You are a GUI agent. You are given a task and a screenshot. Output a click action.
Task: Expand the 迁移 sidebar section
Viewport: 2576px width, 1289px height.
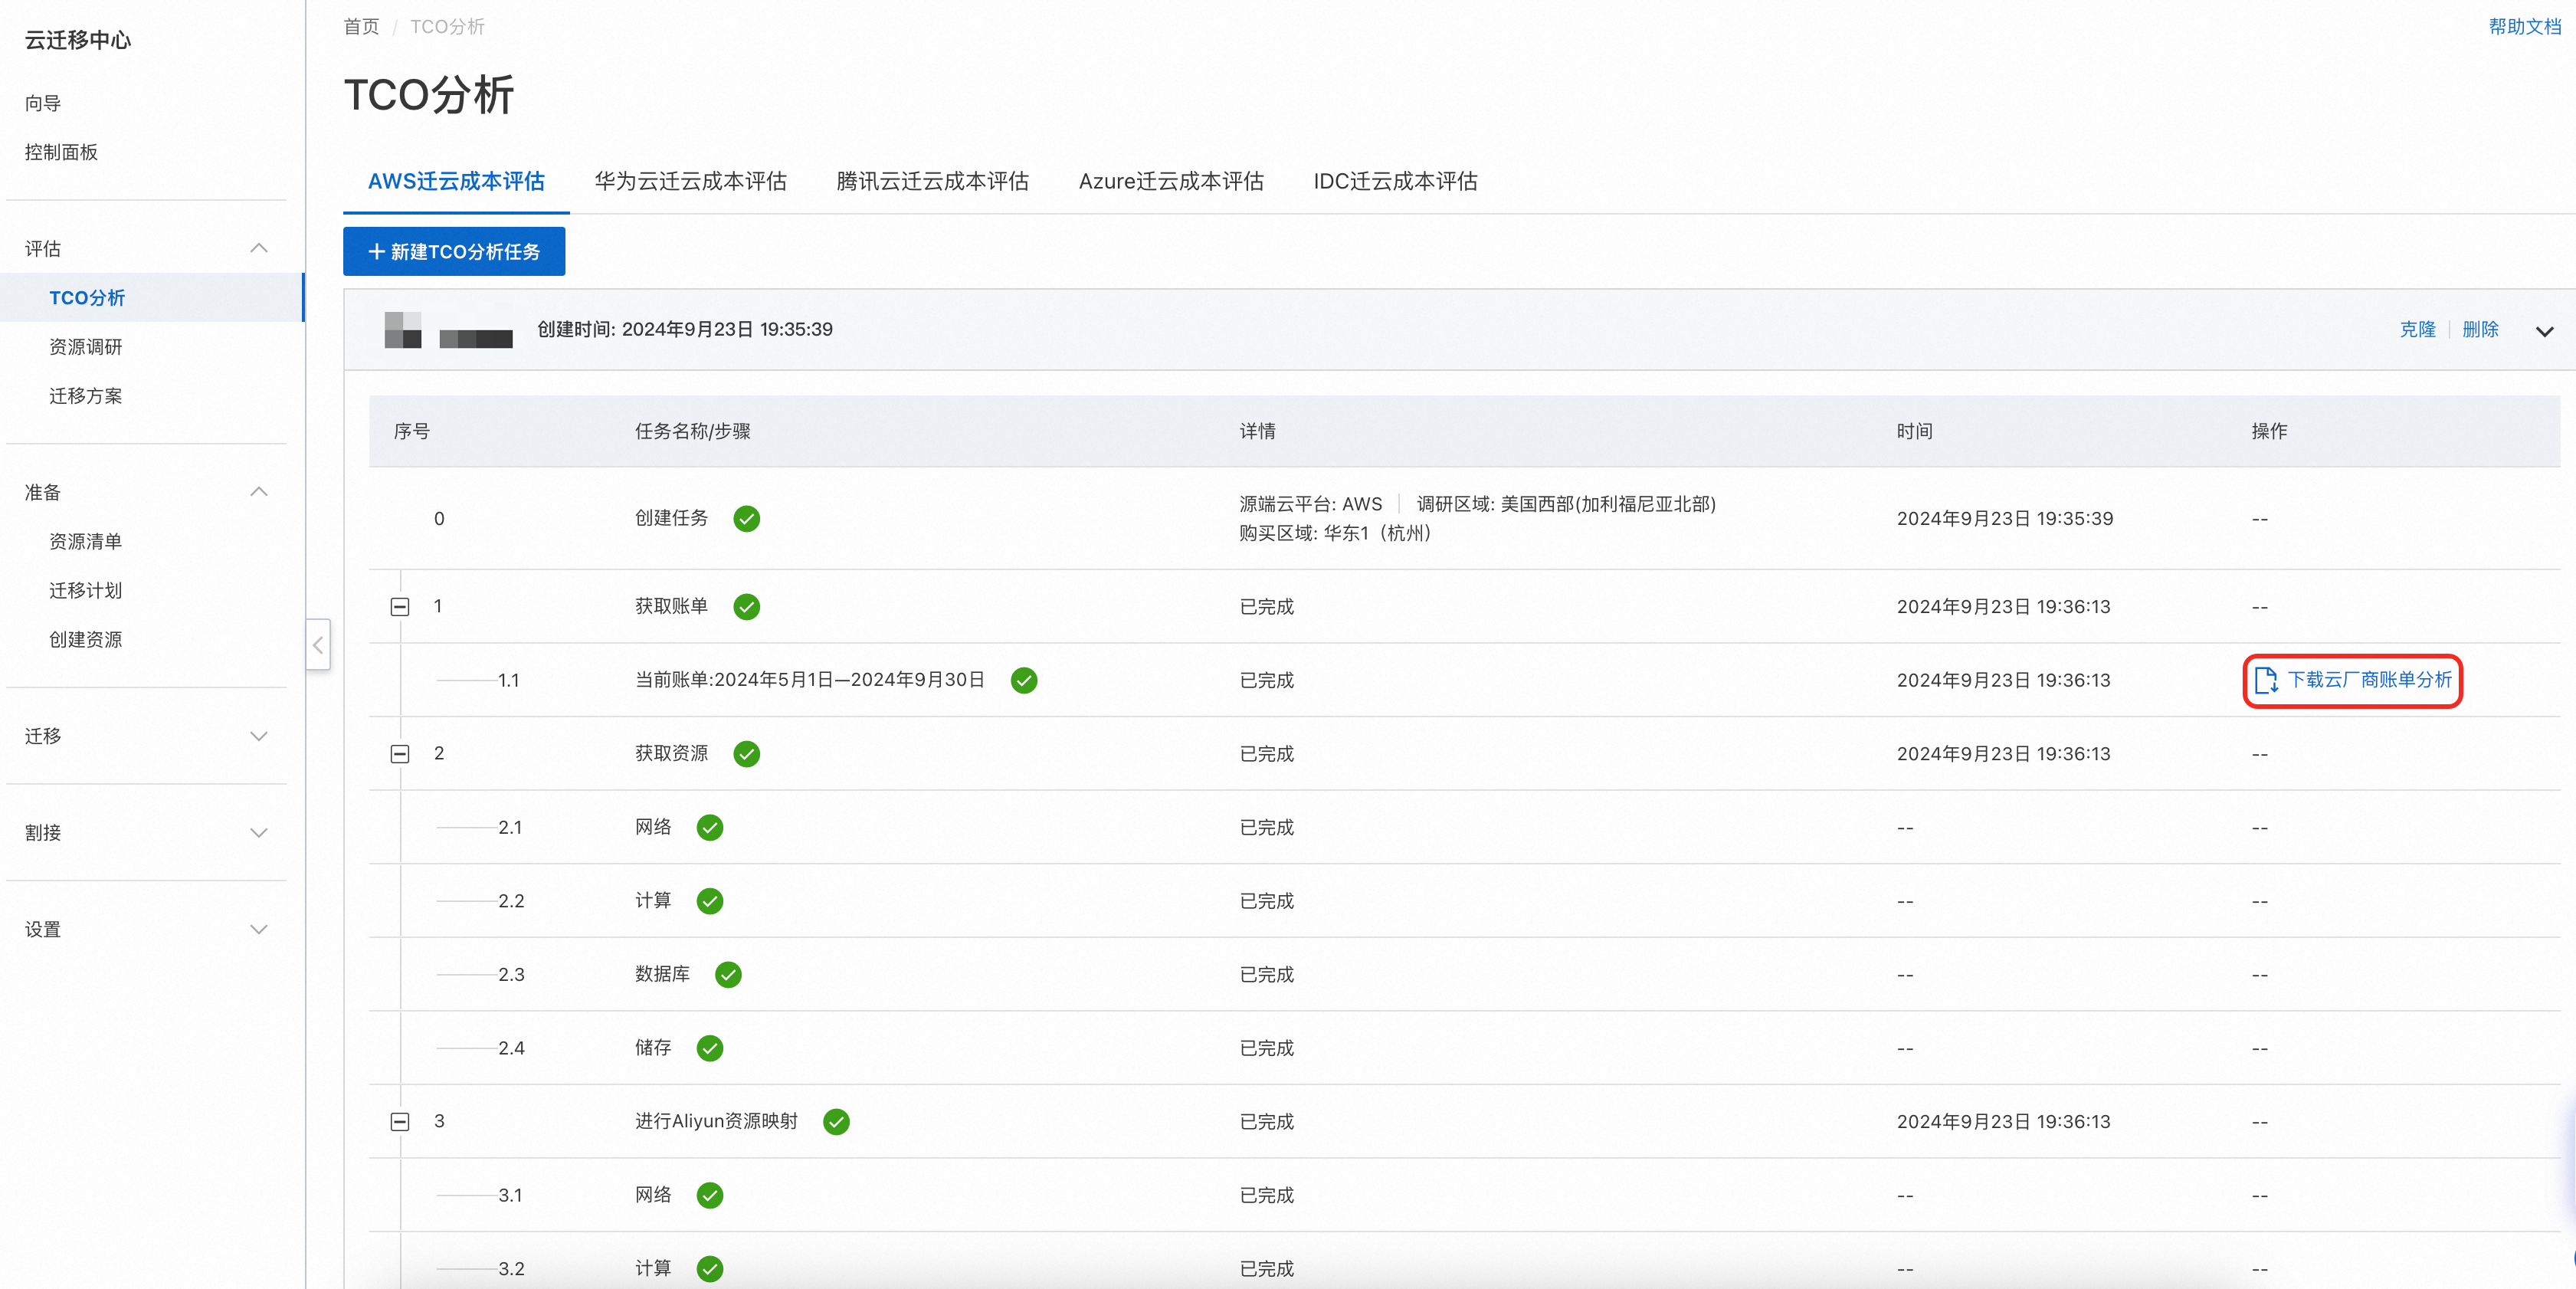coord(259,736)
